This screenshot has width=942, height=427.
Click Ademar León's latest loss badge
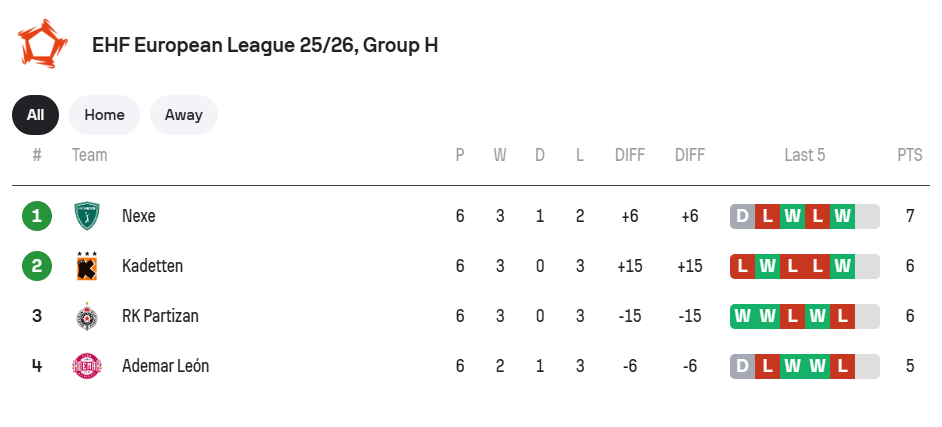coord(842,366)
